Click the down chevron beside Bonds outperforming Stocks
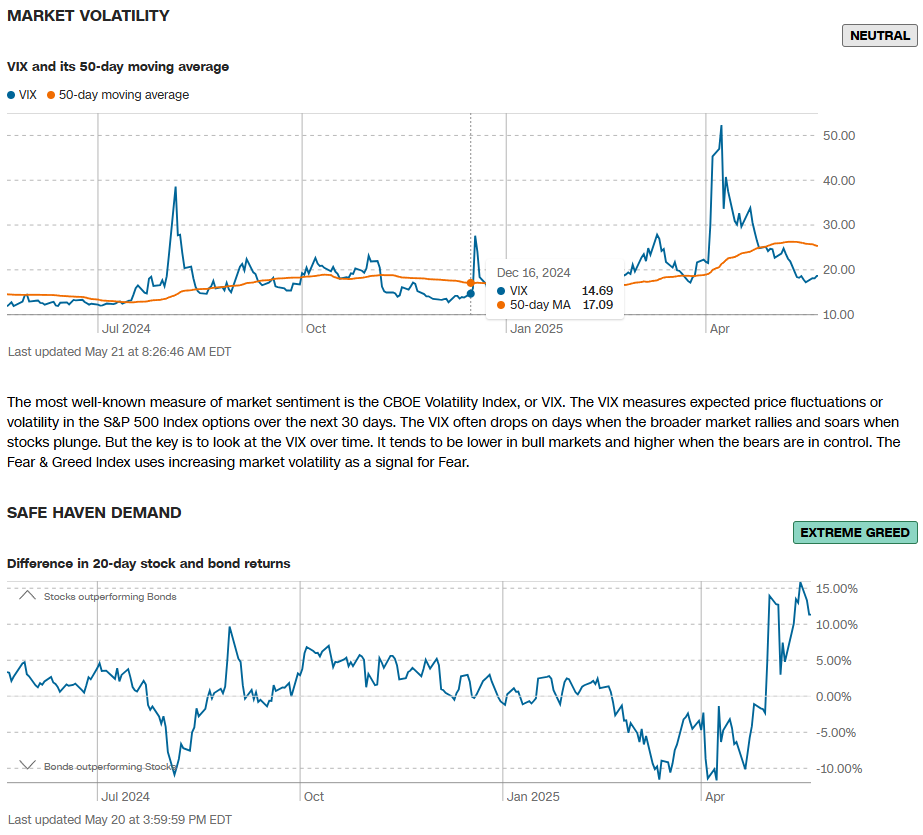Image resolution: width=923 pixels, height=835 pixels. pyautogui.click(x=27, y=766)
